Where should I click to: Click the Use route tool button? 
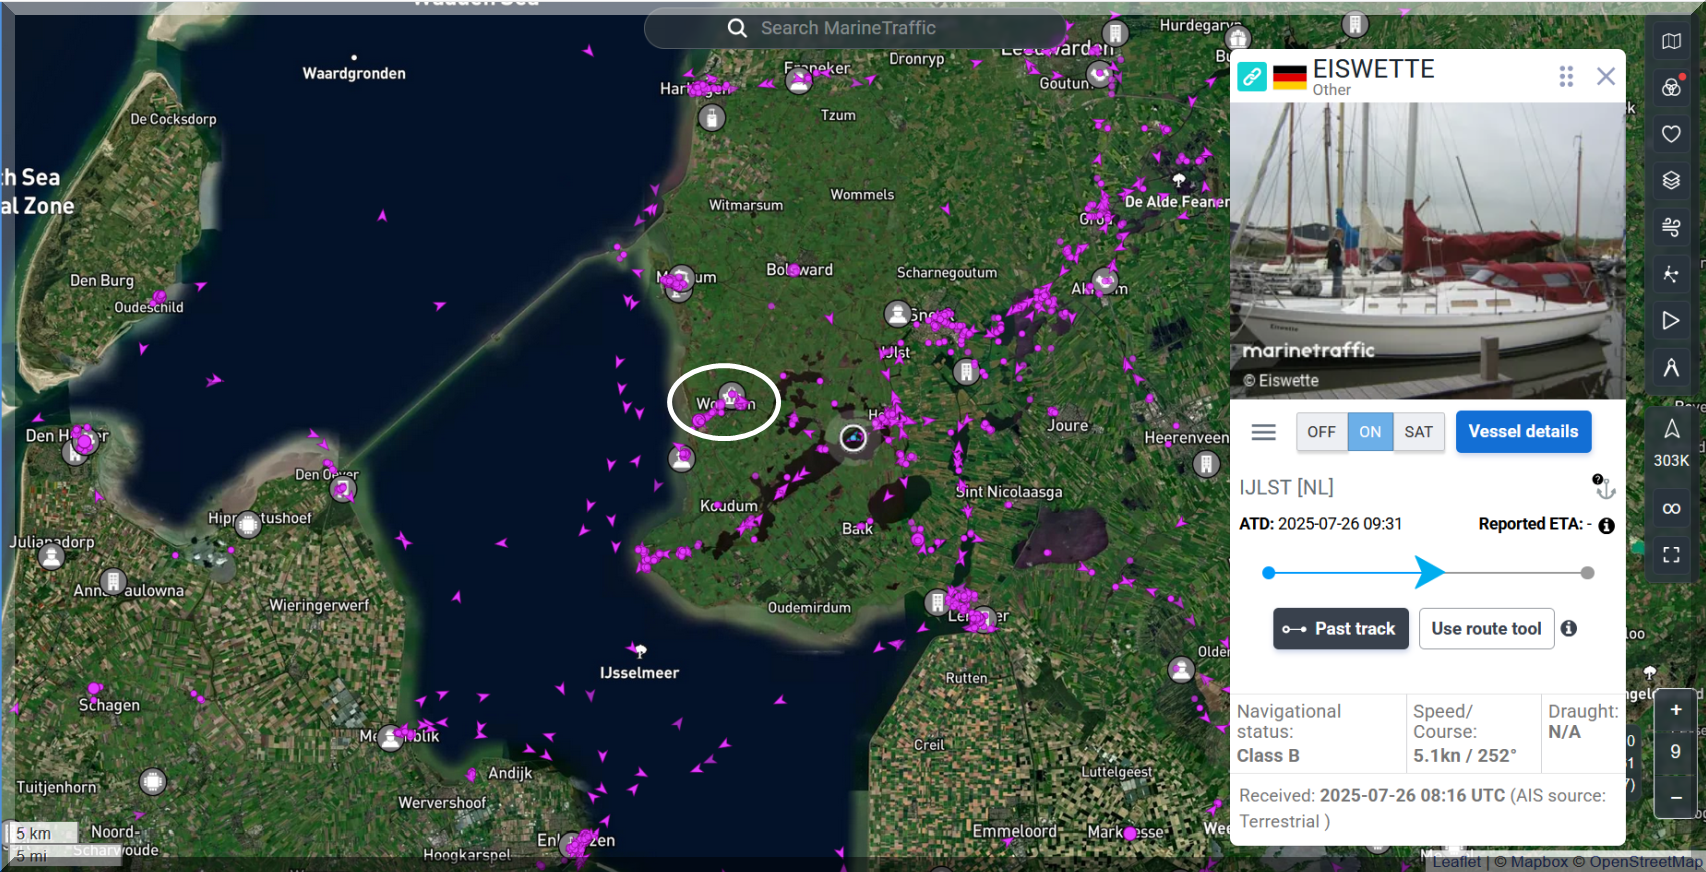coord(1486,629)
